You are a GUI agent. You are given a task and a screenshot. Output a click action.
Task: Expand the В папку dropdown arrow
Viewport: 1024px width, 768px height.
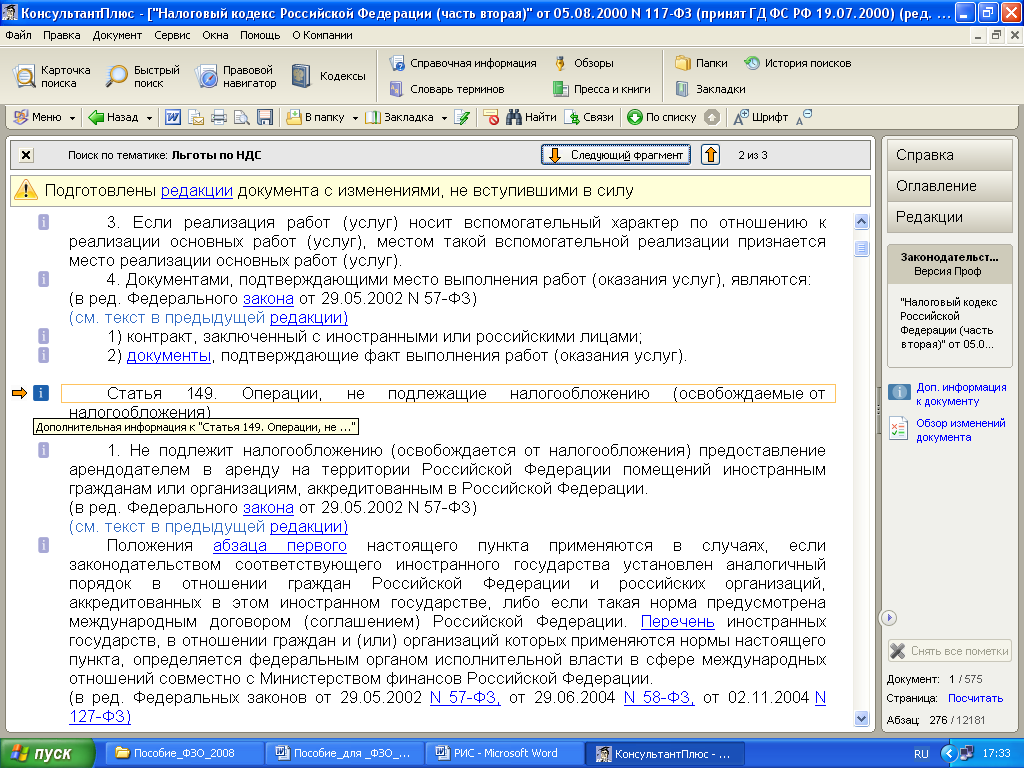(x=355, y=118)
